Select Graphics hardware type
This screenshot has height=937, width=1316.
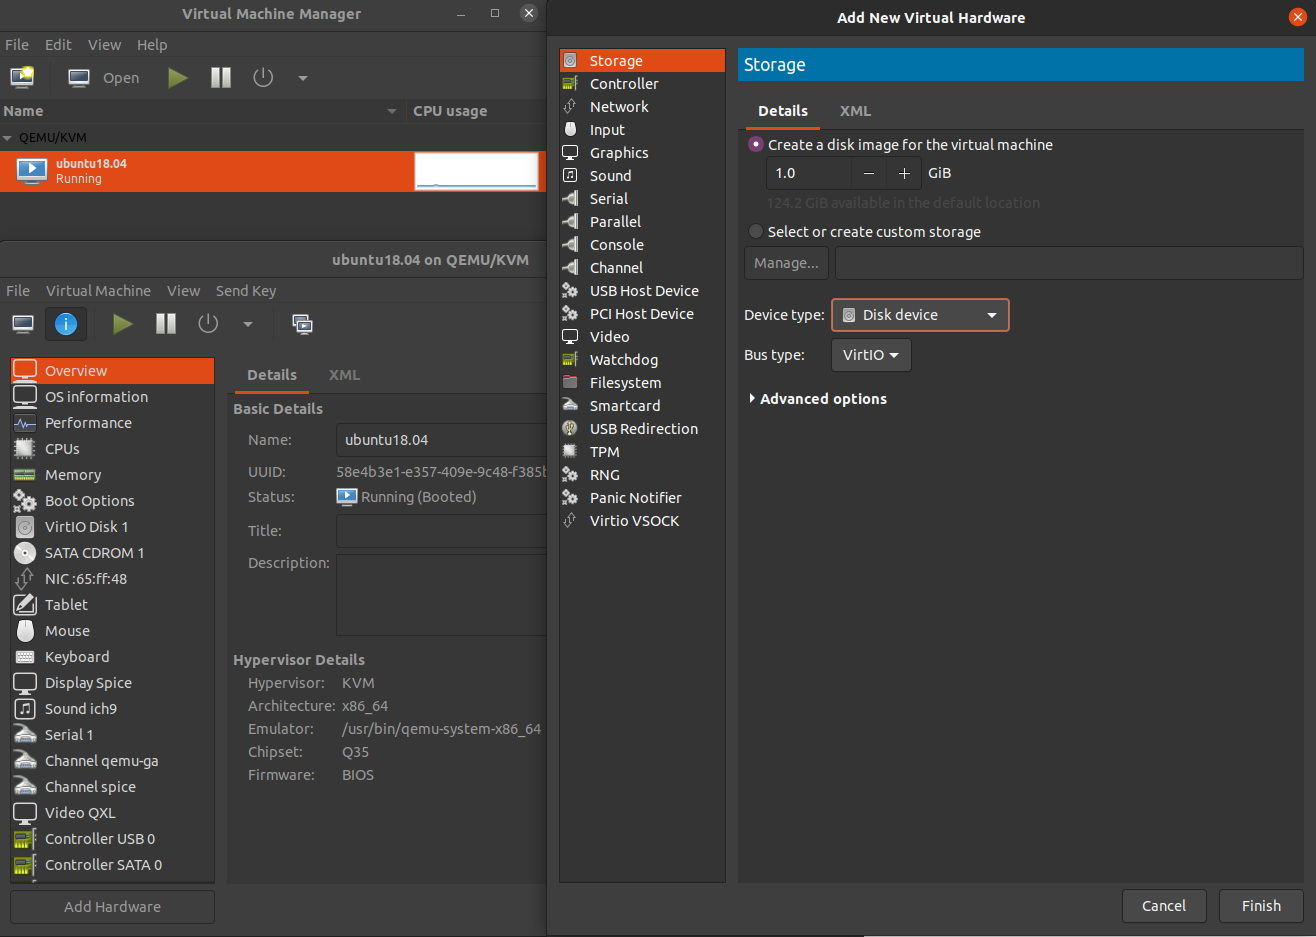pos(642,153)
